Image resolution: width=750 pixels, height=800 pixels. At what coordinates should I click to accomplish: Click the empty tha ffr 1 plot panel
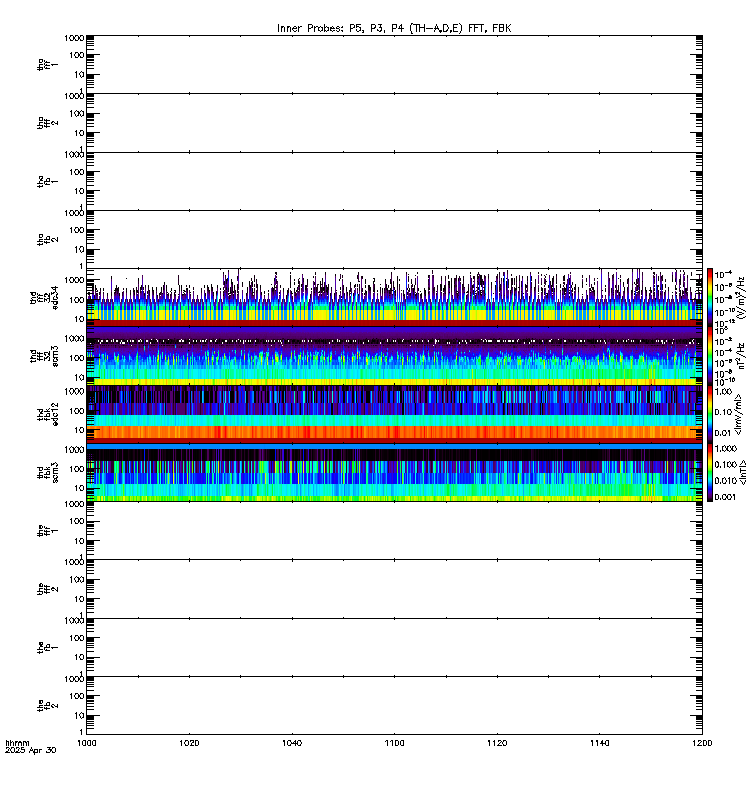[x=394, y=64]
